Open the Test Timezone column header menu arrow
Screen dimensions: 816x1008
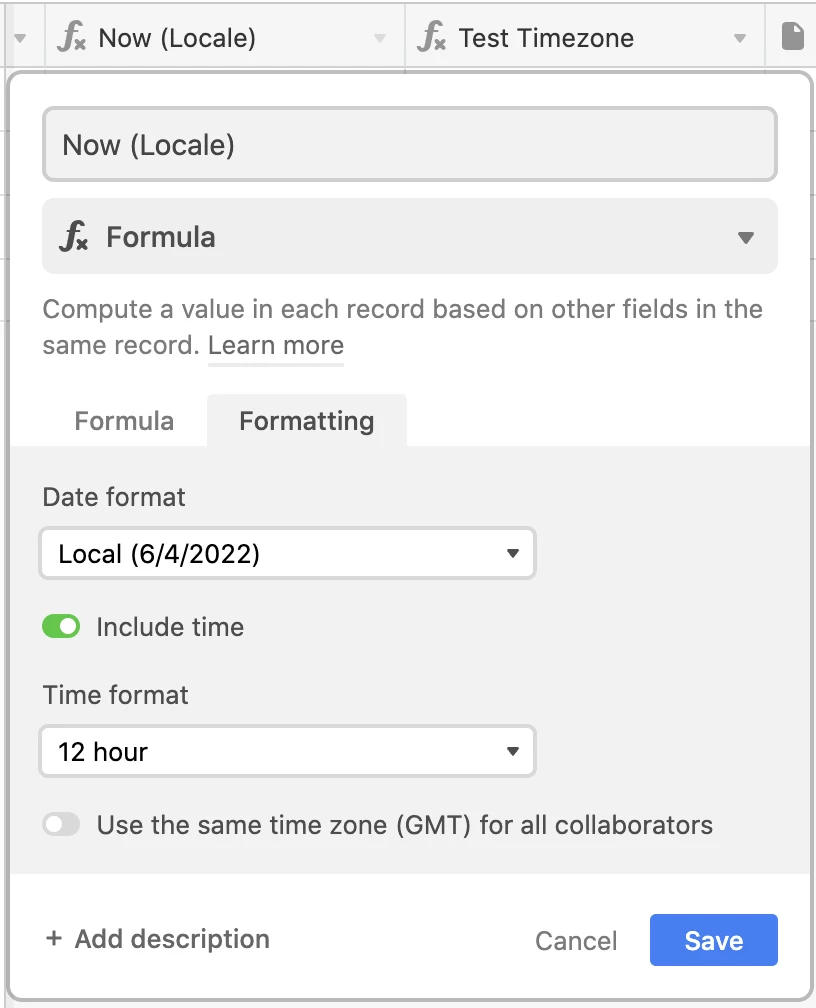tap(740, 38)
